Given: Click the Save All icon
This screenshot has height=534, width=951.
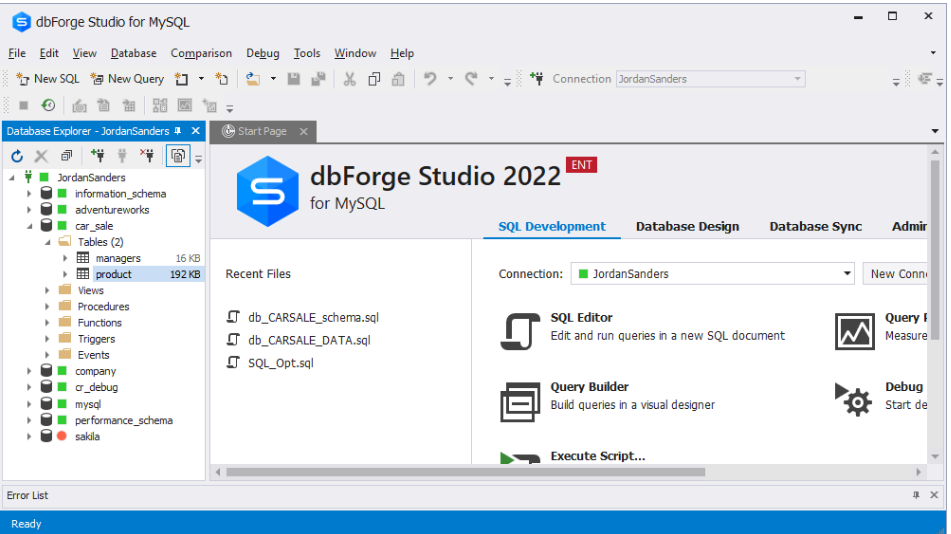Looking at the screenshot, I should coord(318,79).
